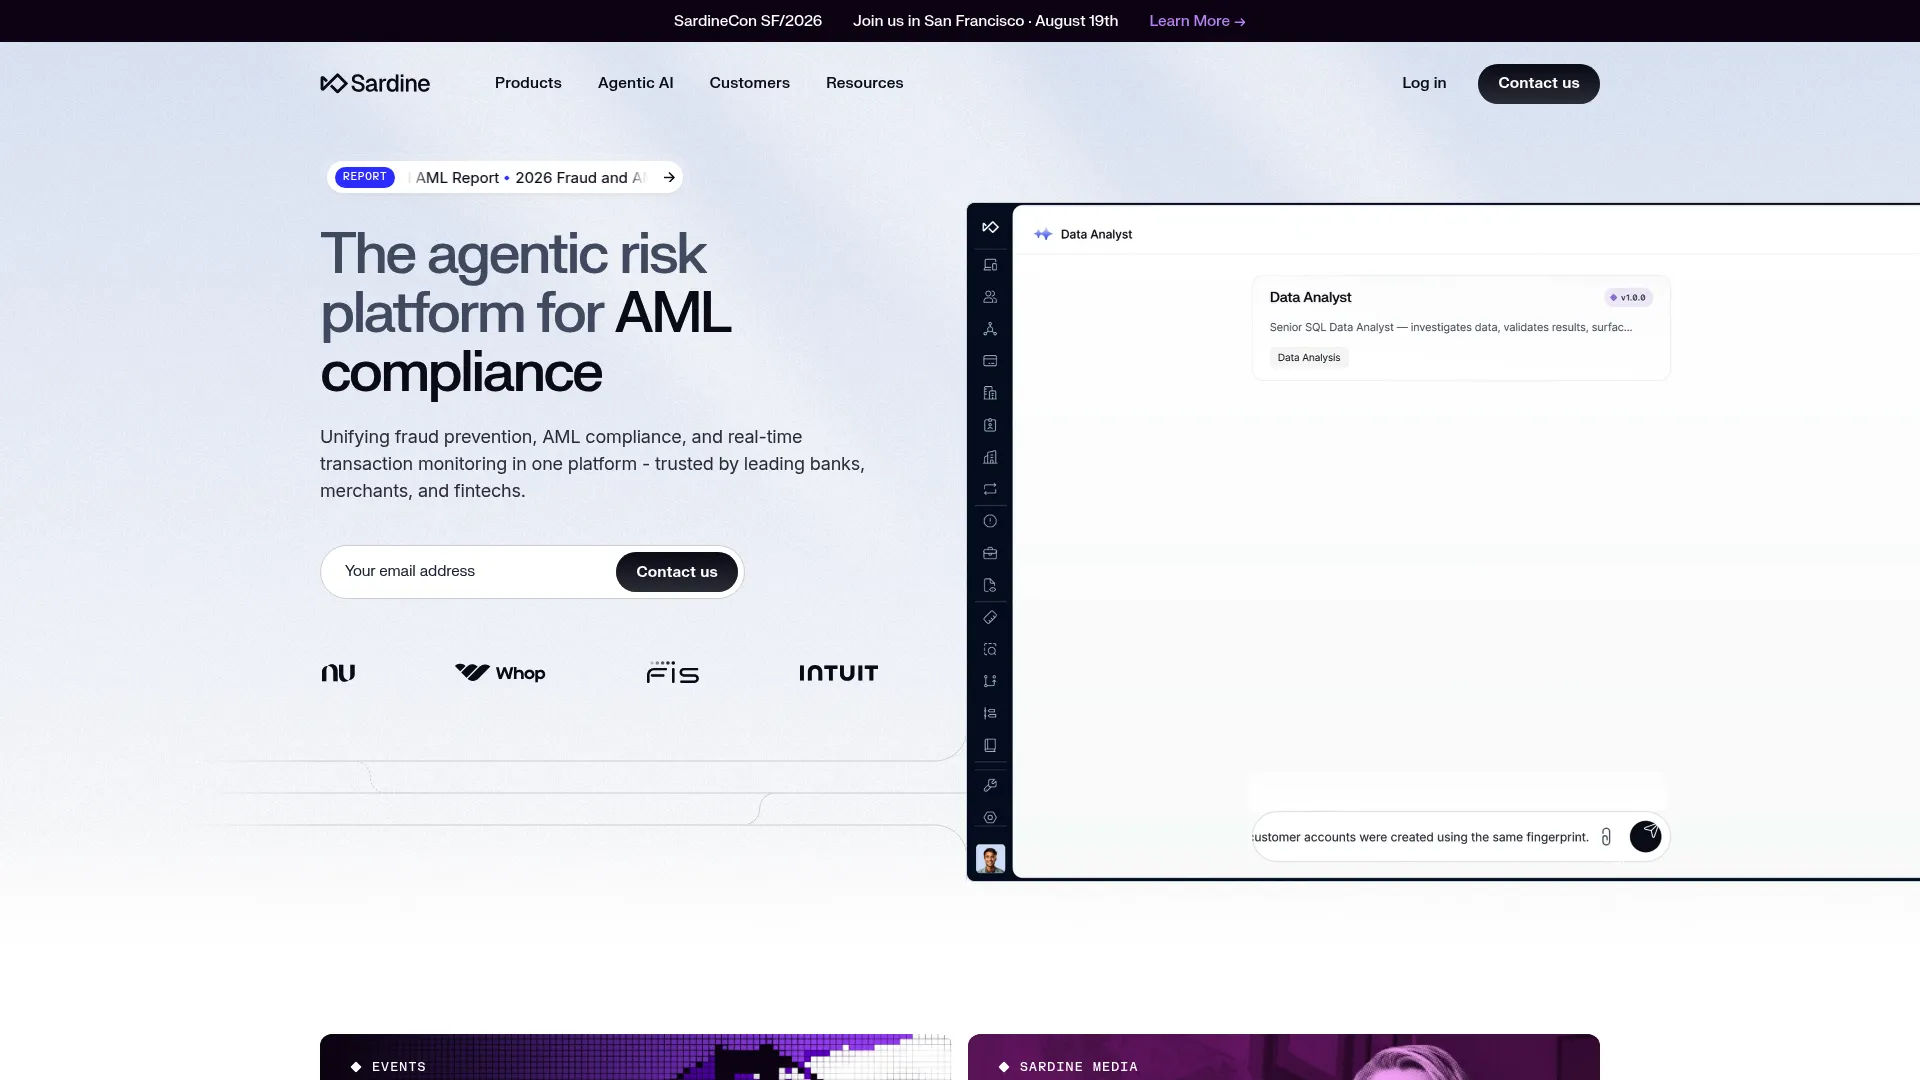
Task: Click the Sardine logo in the header
Action: coord(375,83)
